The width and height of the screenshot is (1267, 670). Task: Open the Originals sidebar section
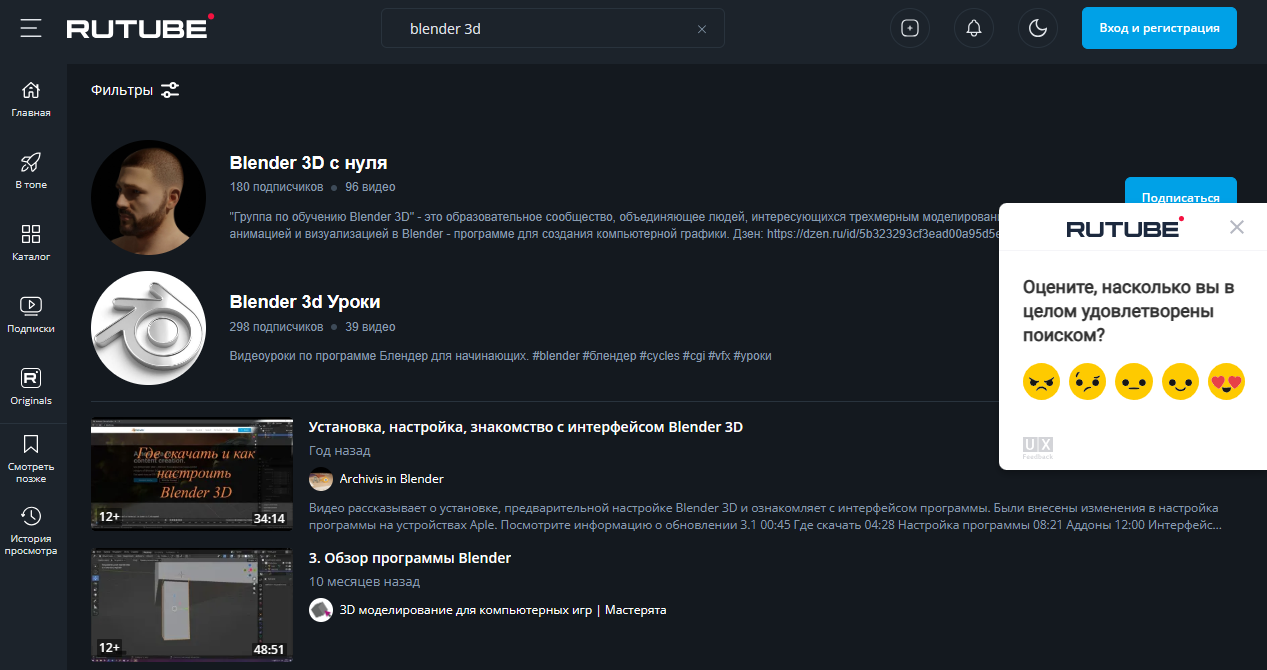(31, 387)
